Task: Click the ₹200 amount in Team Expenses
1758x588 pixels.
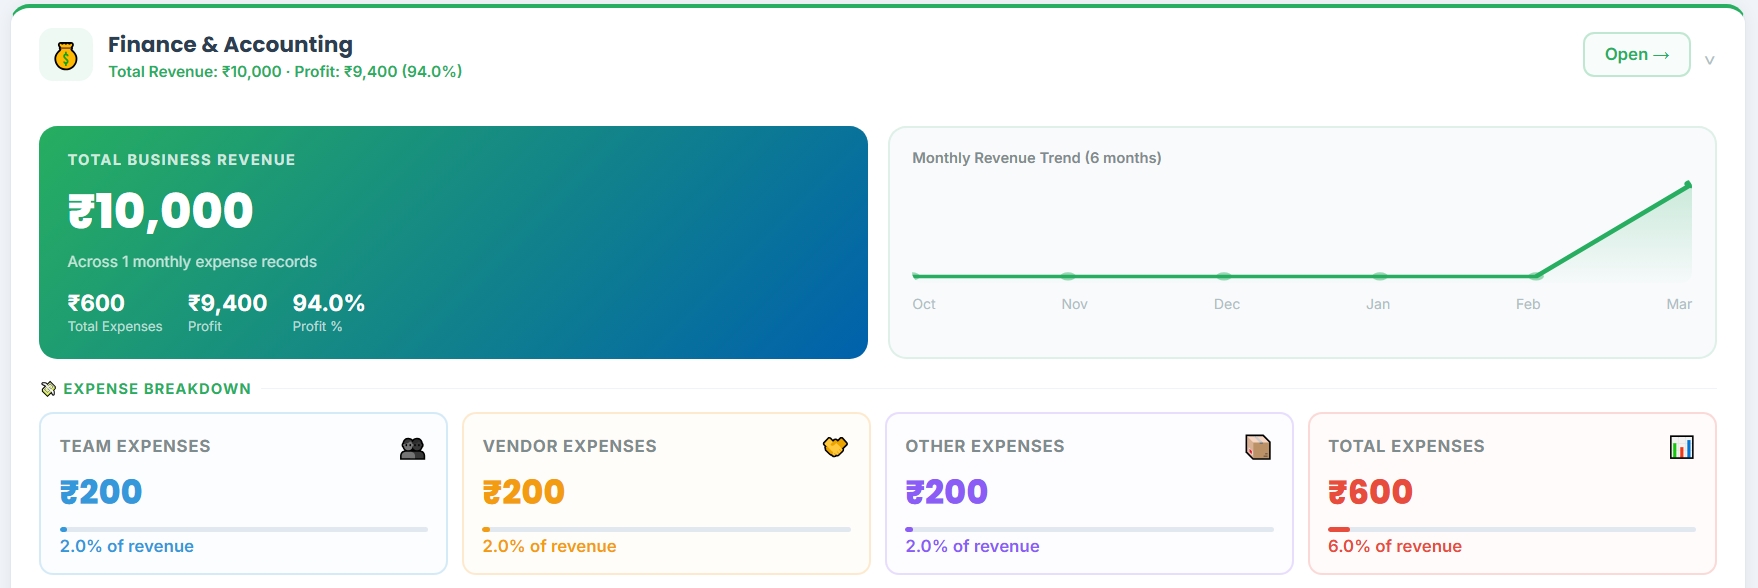Action: click(101, 492)
